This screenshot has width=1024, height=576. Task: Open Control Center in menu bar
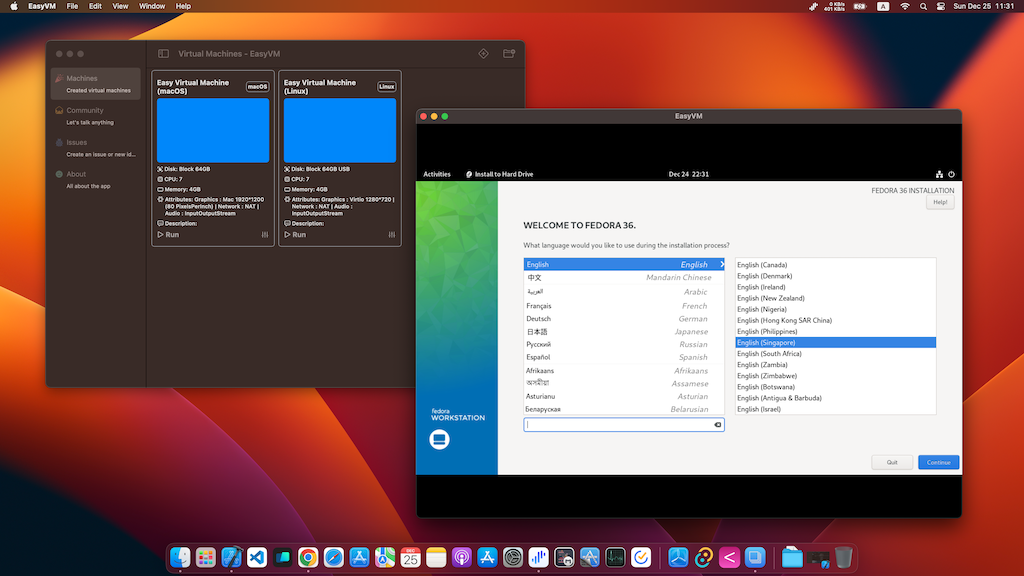940,7
